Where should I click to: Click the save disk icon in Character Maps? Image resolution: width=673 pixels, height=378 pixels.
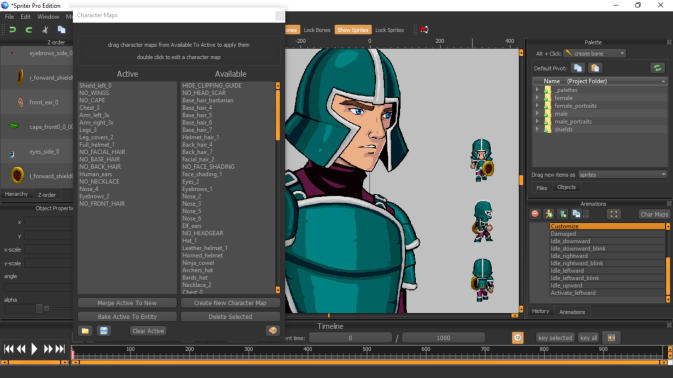(x=104, y=331)
